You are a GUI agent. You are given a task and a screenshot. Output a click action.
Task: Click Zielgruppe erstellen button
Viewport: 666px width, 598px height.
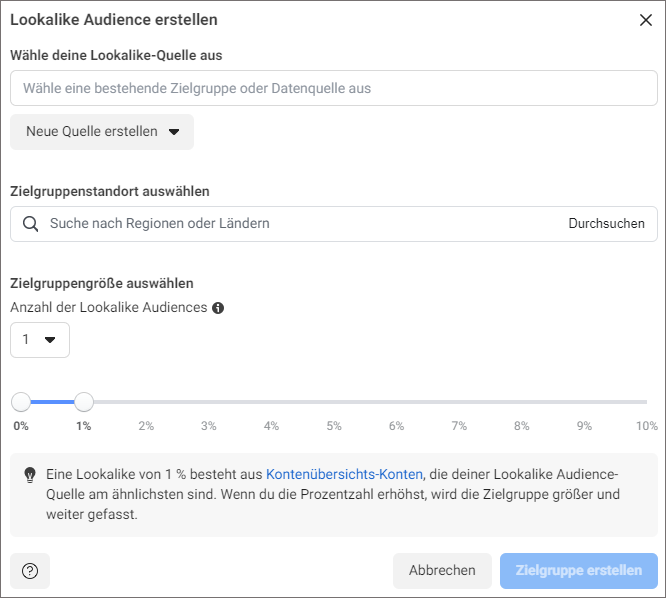click(x=579, y=571)
